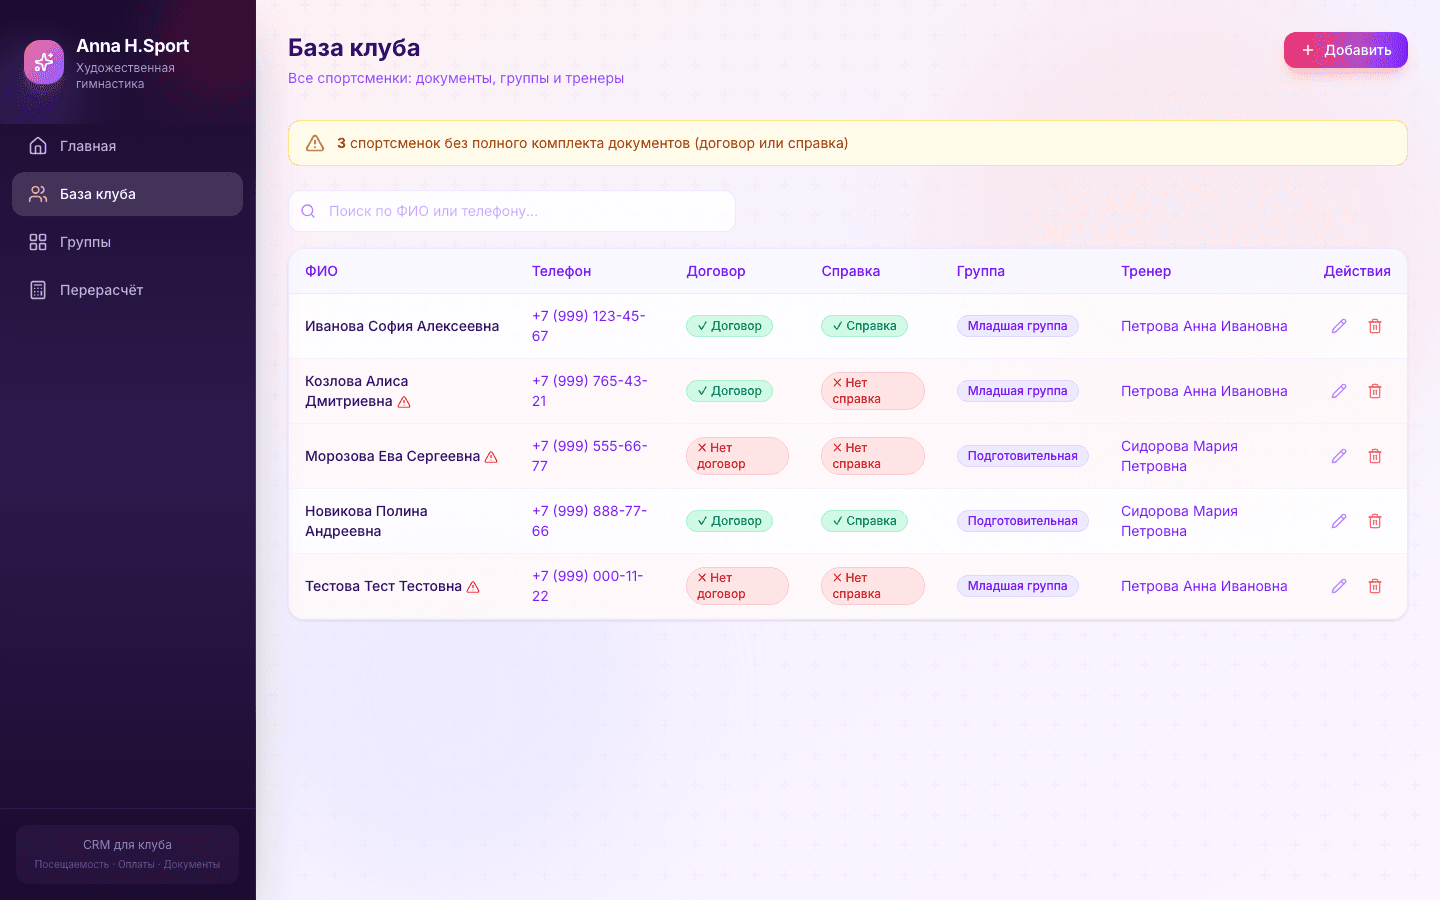Click phone number +7 (999) 555-66-77
Image resolution: width=1440 pixels, height=900 pixels.
[x=589, y=456]
